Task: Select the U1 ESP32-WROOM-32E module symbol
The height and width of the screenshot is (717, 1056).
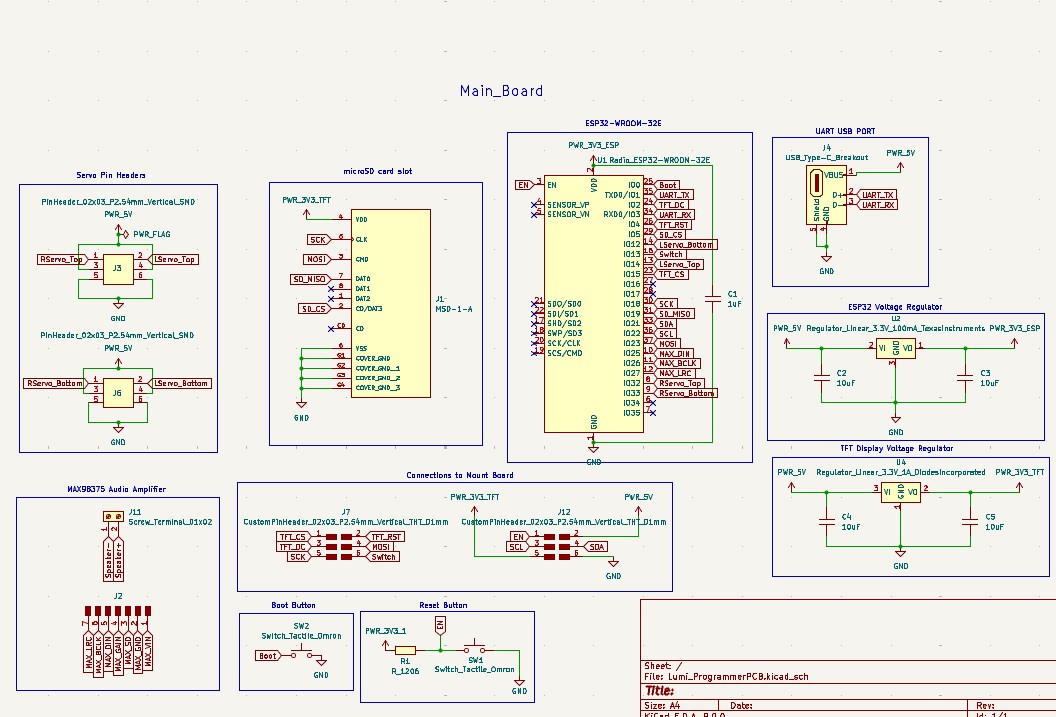Action: pos(593,306)
